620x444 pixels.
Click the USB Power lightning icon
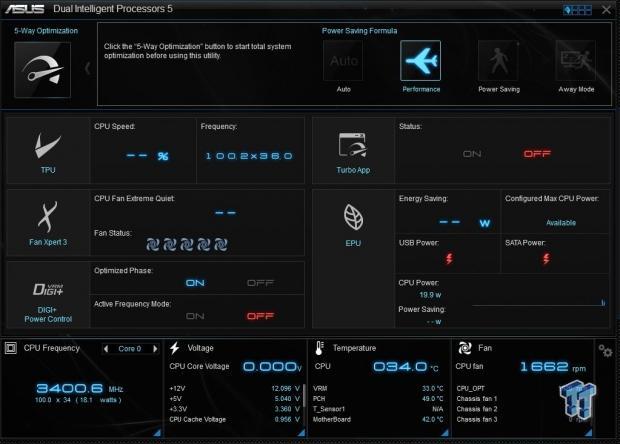449,259
